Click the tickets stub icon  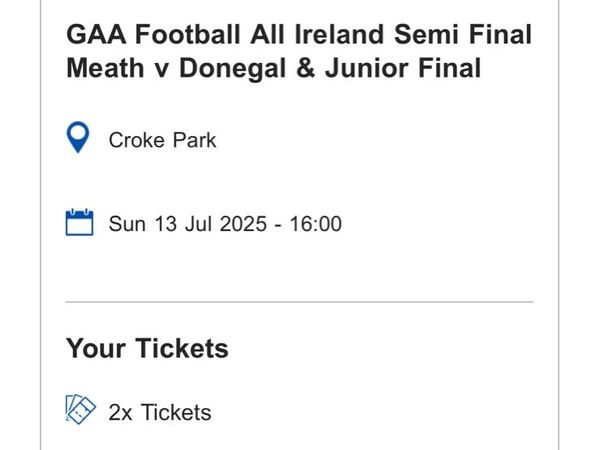(x=80, y=409)
